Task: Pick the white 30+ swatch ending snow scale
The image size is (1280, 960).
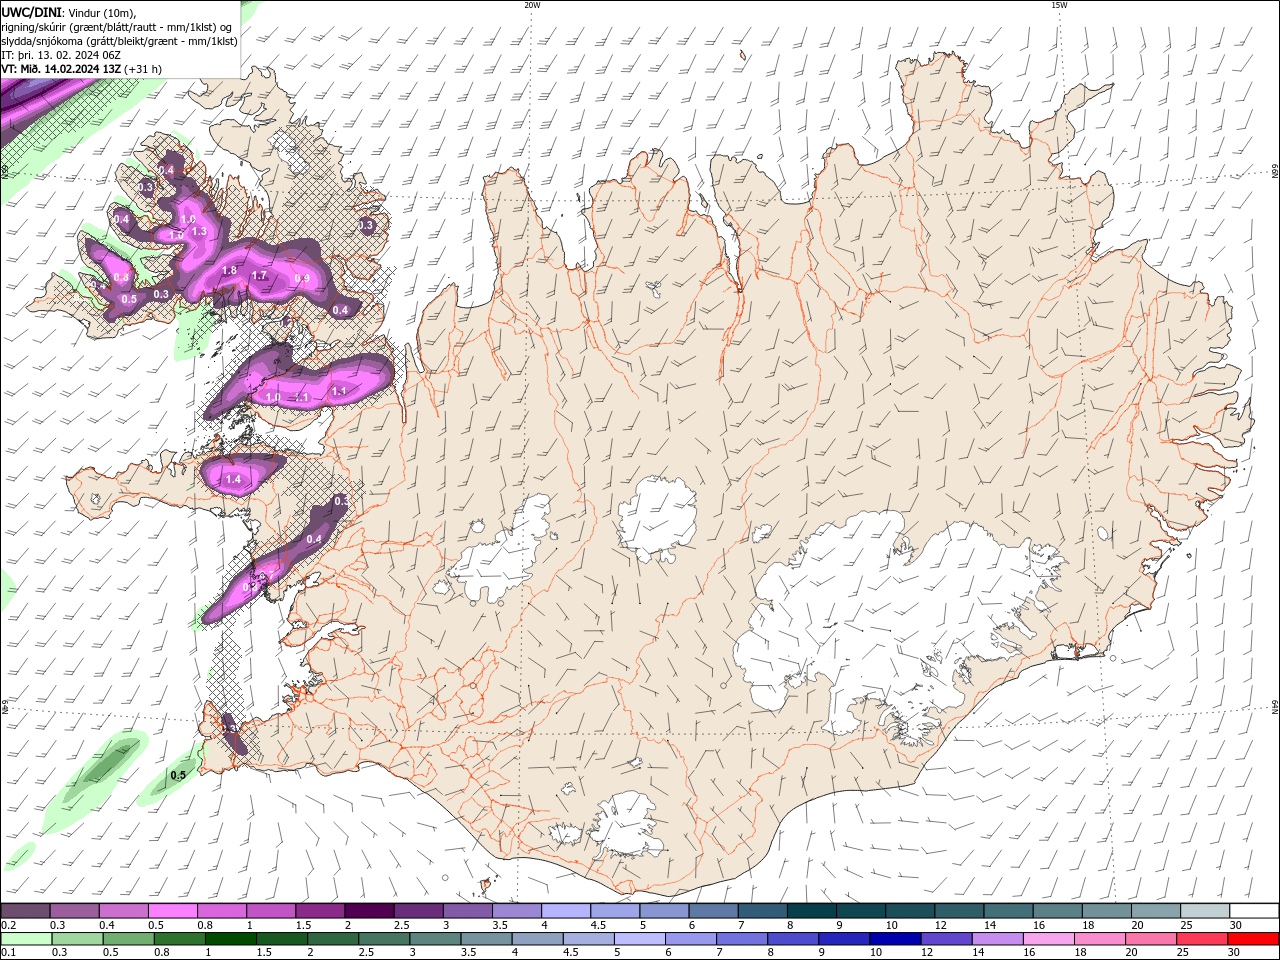Action: coord(1254,911)
